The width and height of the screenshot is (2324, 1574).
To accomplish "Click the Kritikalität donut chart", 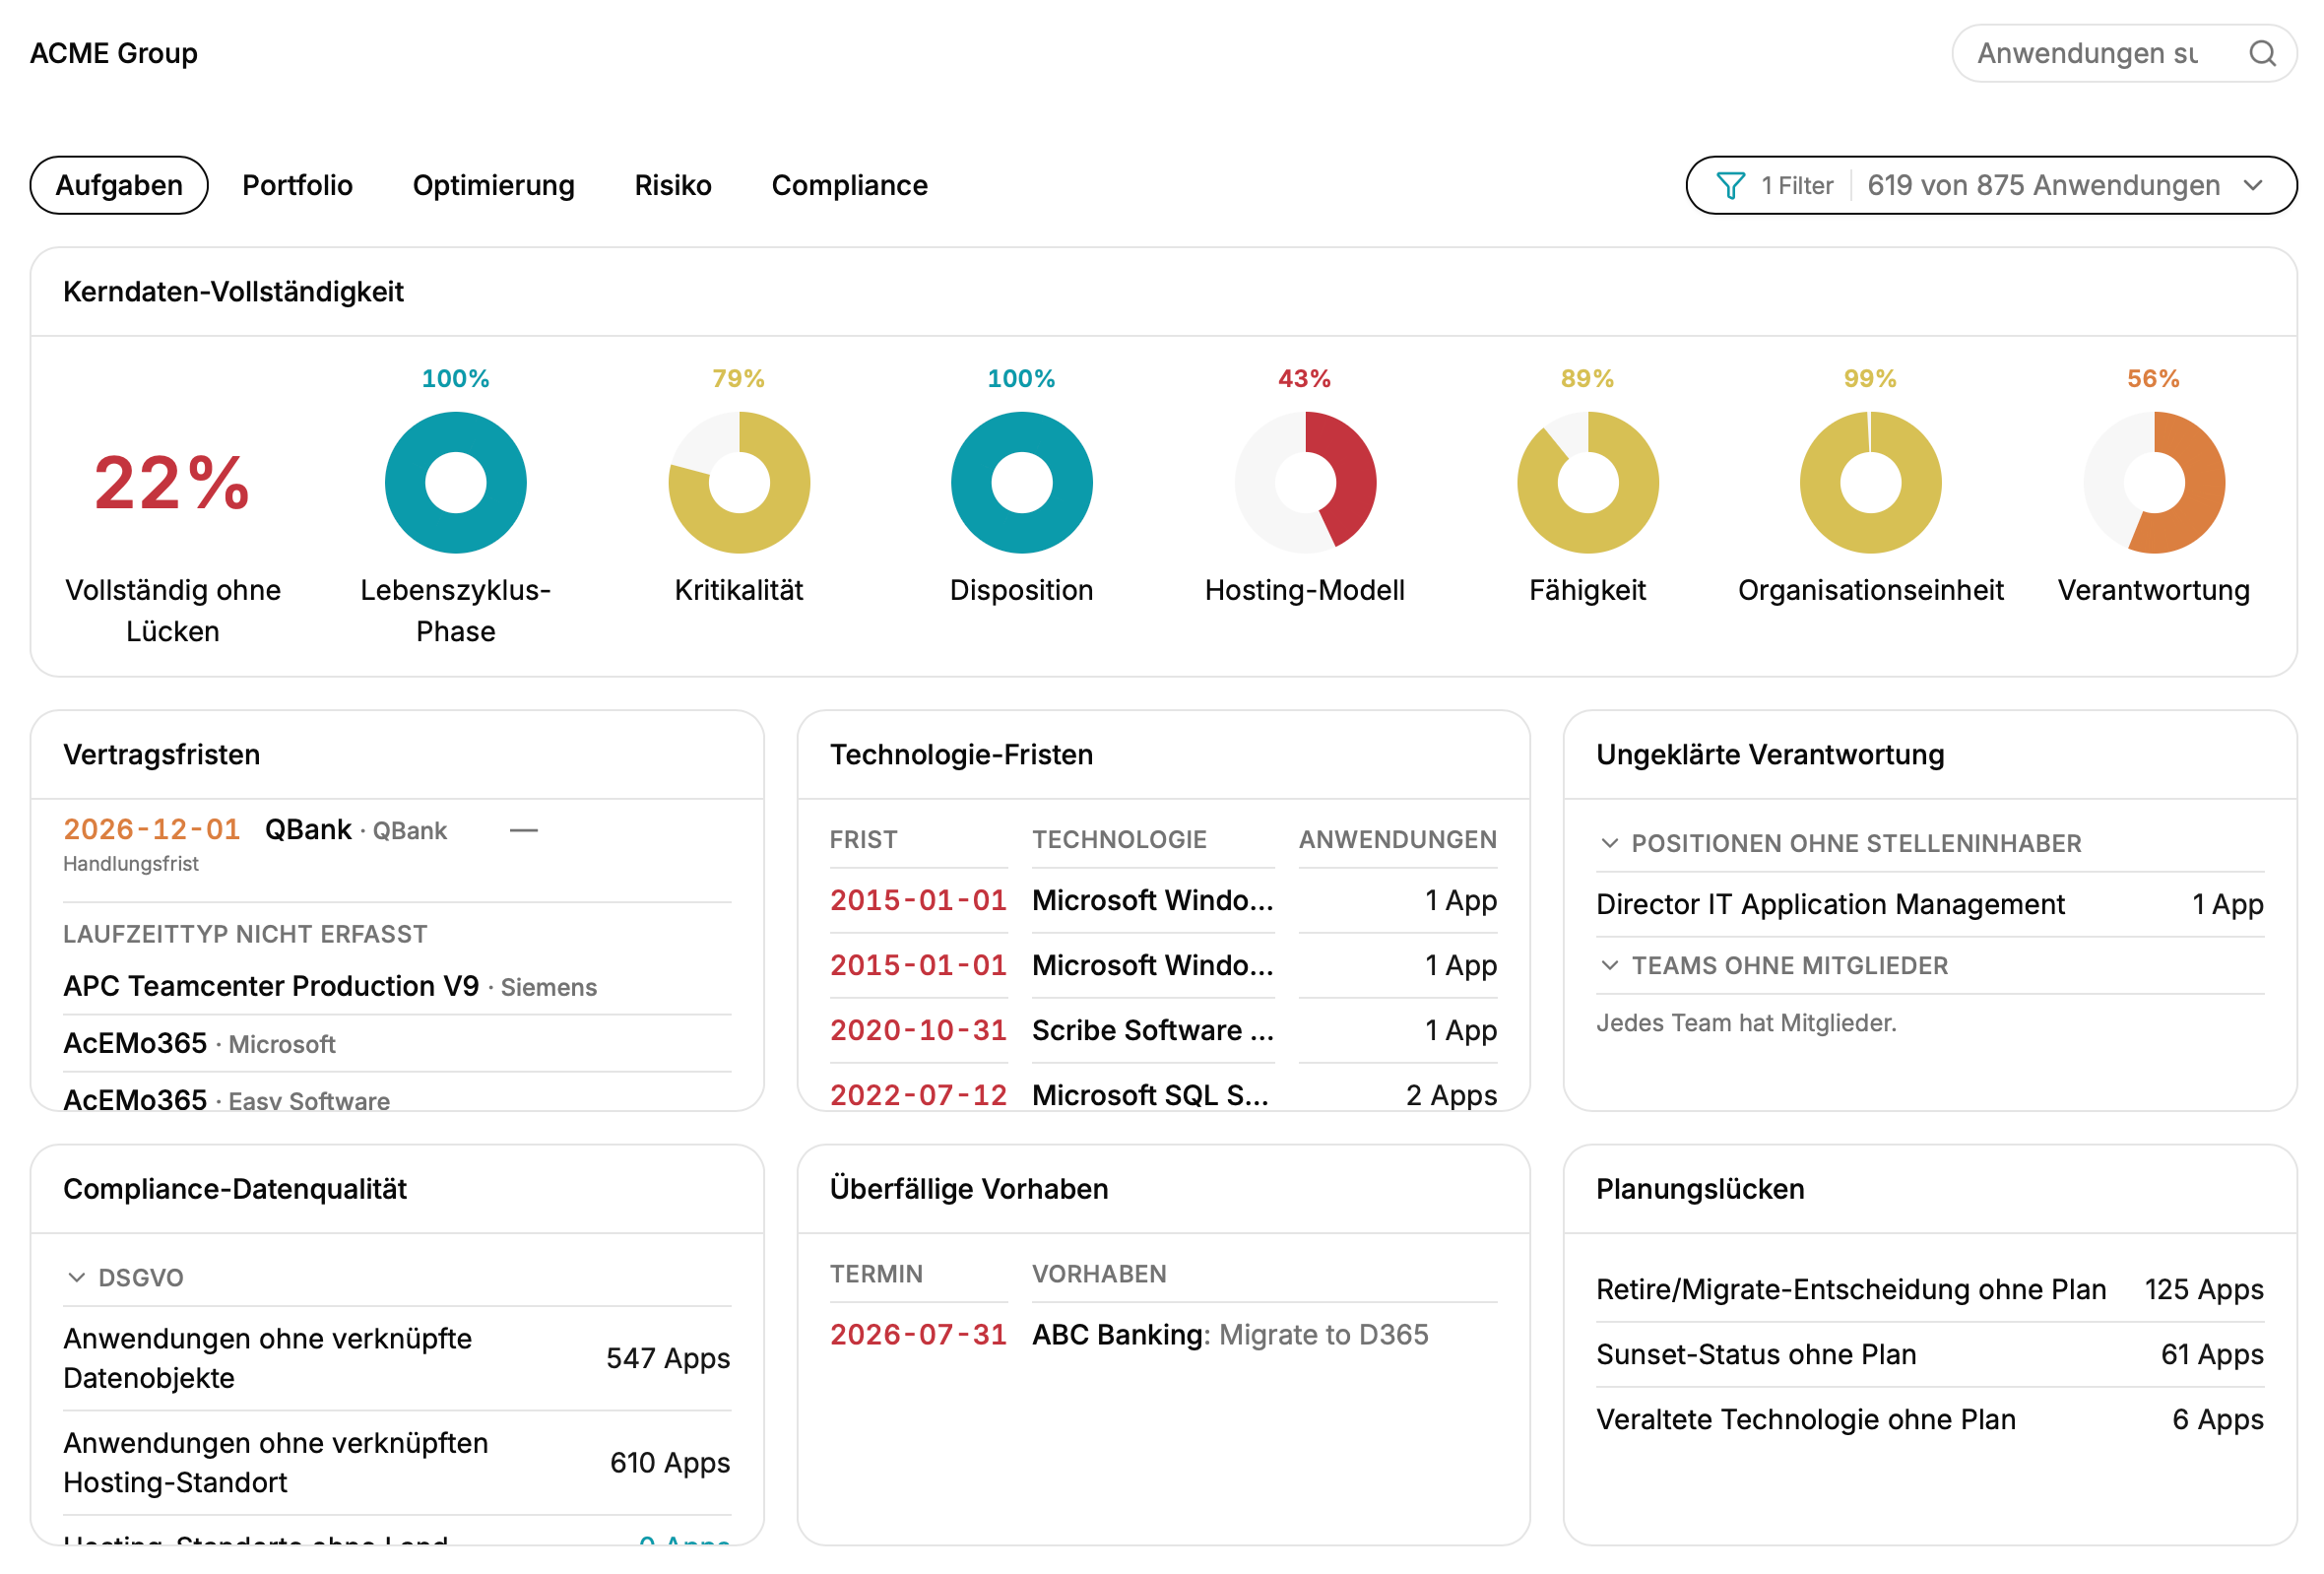I will point(739,482).
